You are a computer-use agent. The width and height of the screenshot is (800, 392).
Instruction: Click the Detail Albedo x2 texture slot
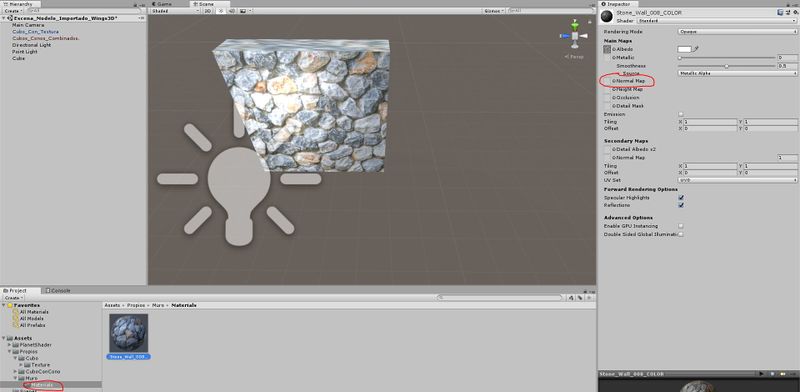pyautogui.click(x=607, y=150)
